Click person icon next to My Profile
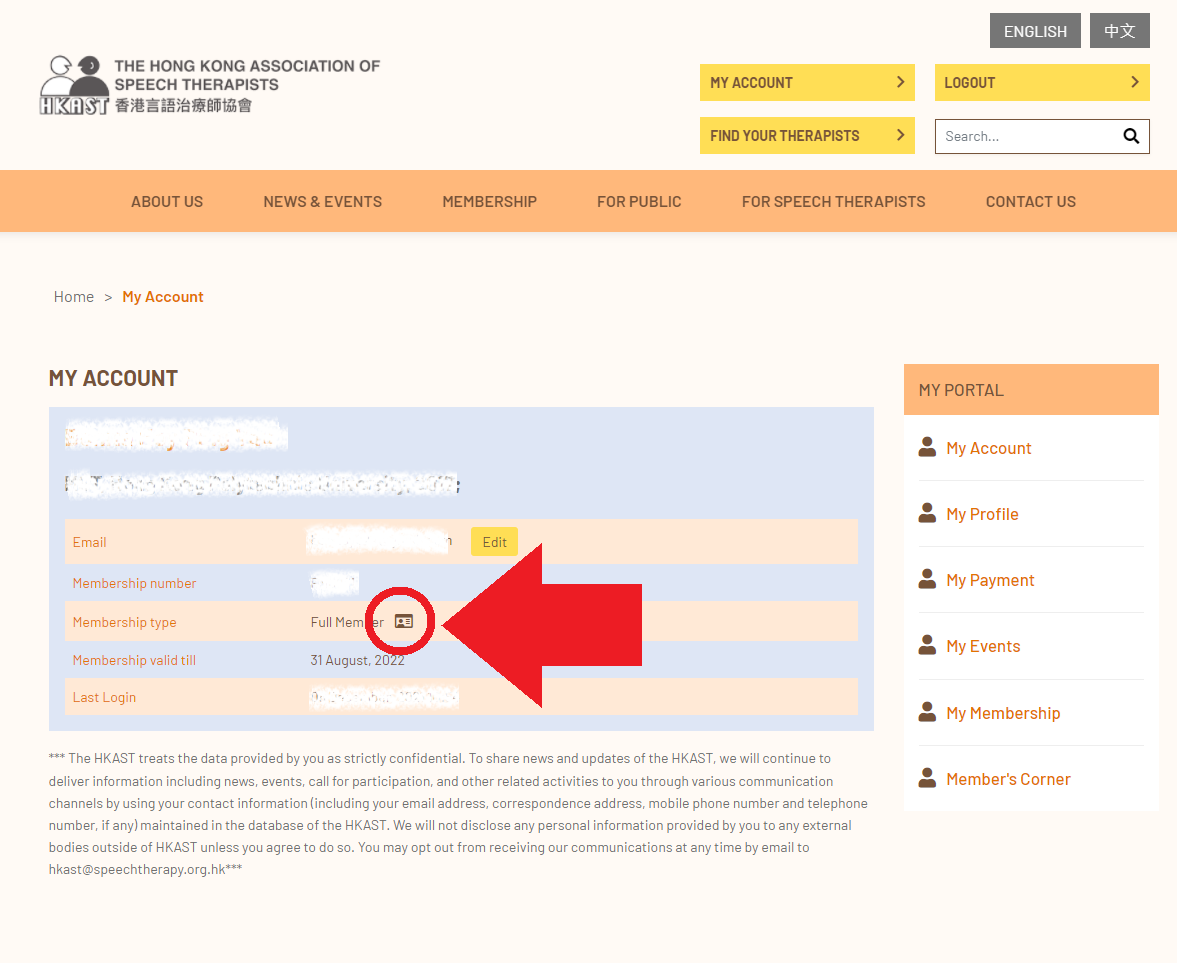Viewport: 1177px width, 963px height. coord(927,513)
